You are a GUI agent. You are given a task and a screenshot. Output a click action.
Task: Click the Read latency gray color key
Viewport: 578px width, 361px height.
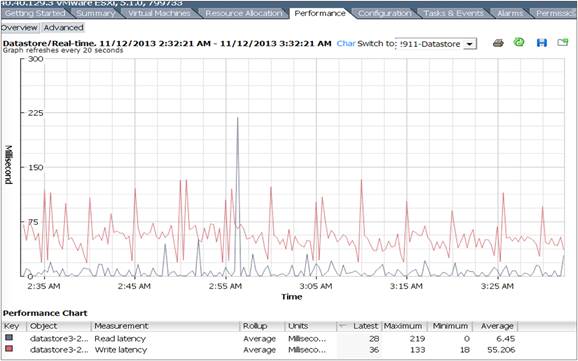(x=8, y=337)
